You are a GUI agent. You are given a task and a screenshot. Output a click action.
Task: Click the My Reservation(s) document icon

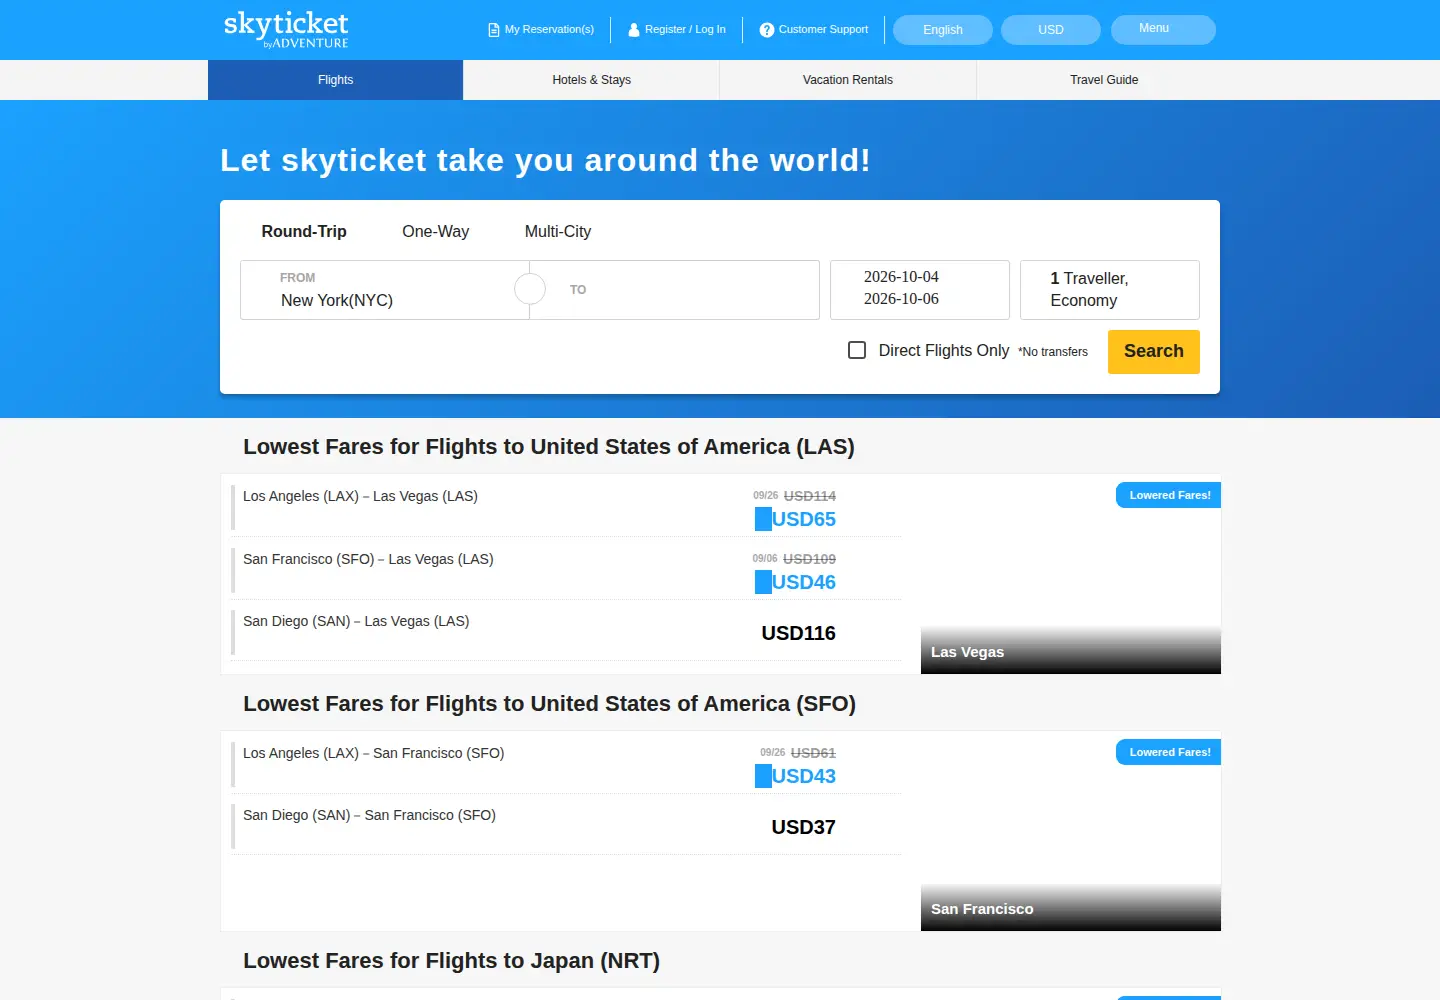(x=493, y=30)
